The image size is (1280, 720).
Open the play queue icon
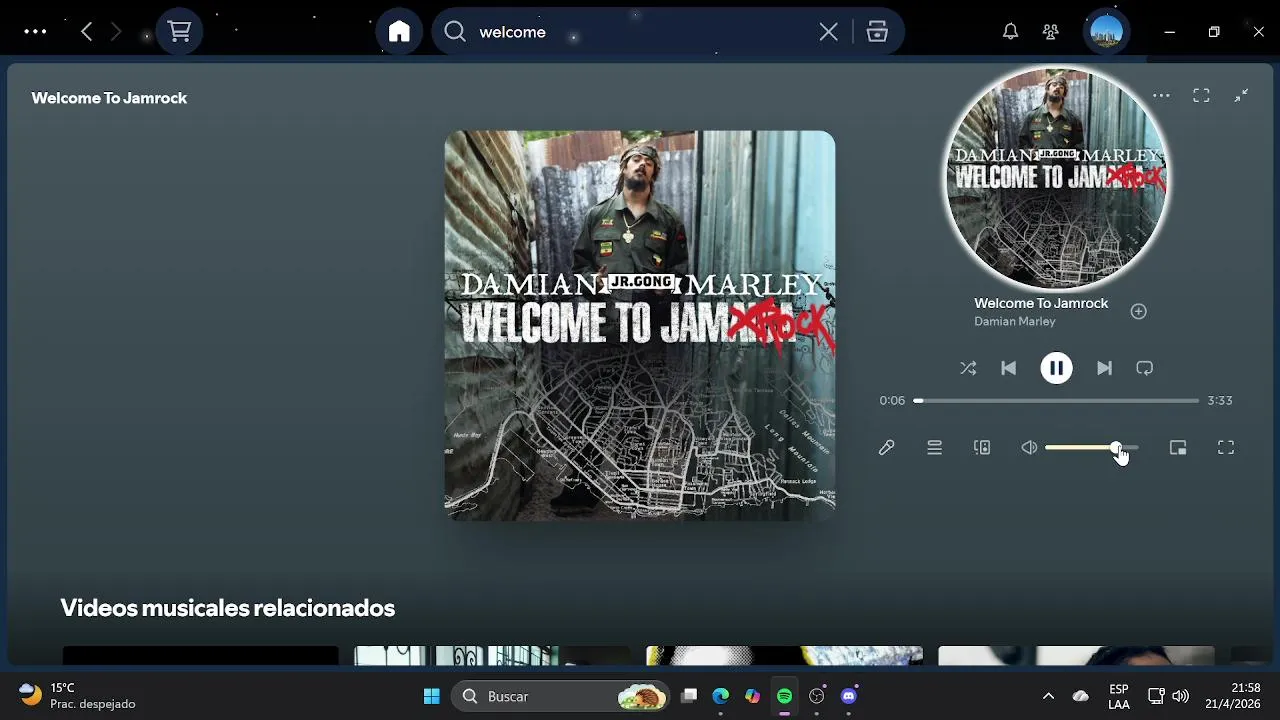(x=934, y=448)
